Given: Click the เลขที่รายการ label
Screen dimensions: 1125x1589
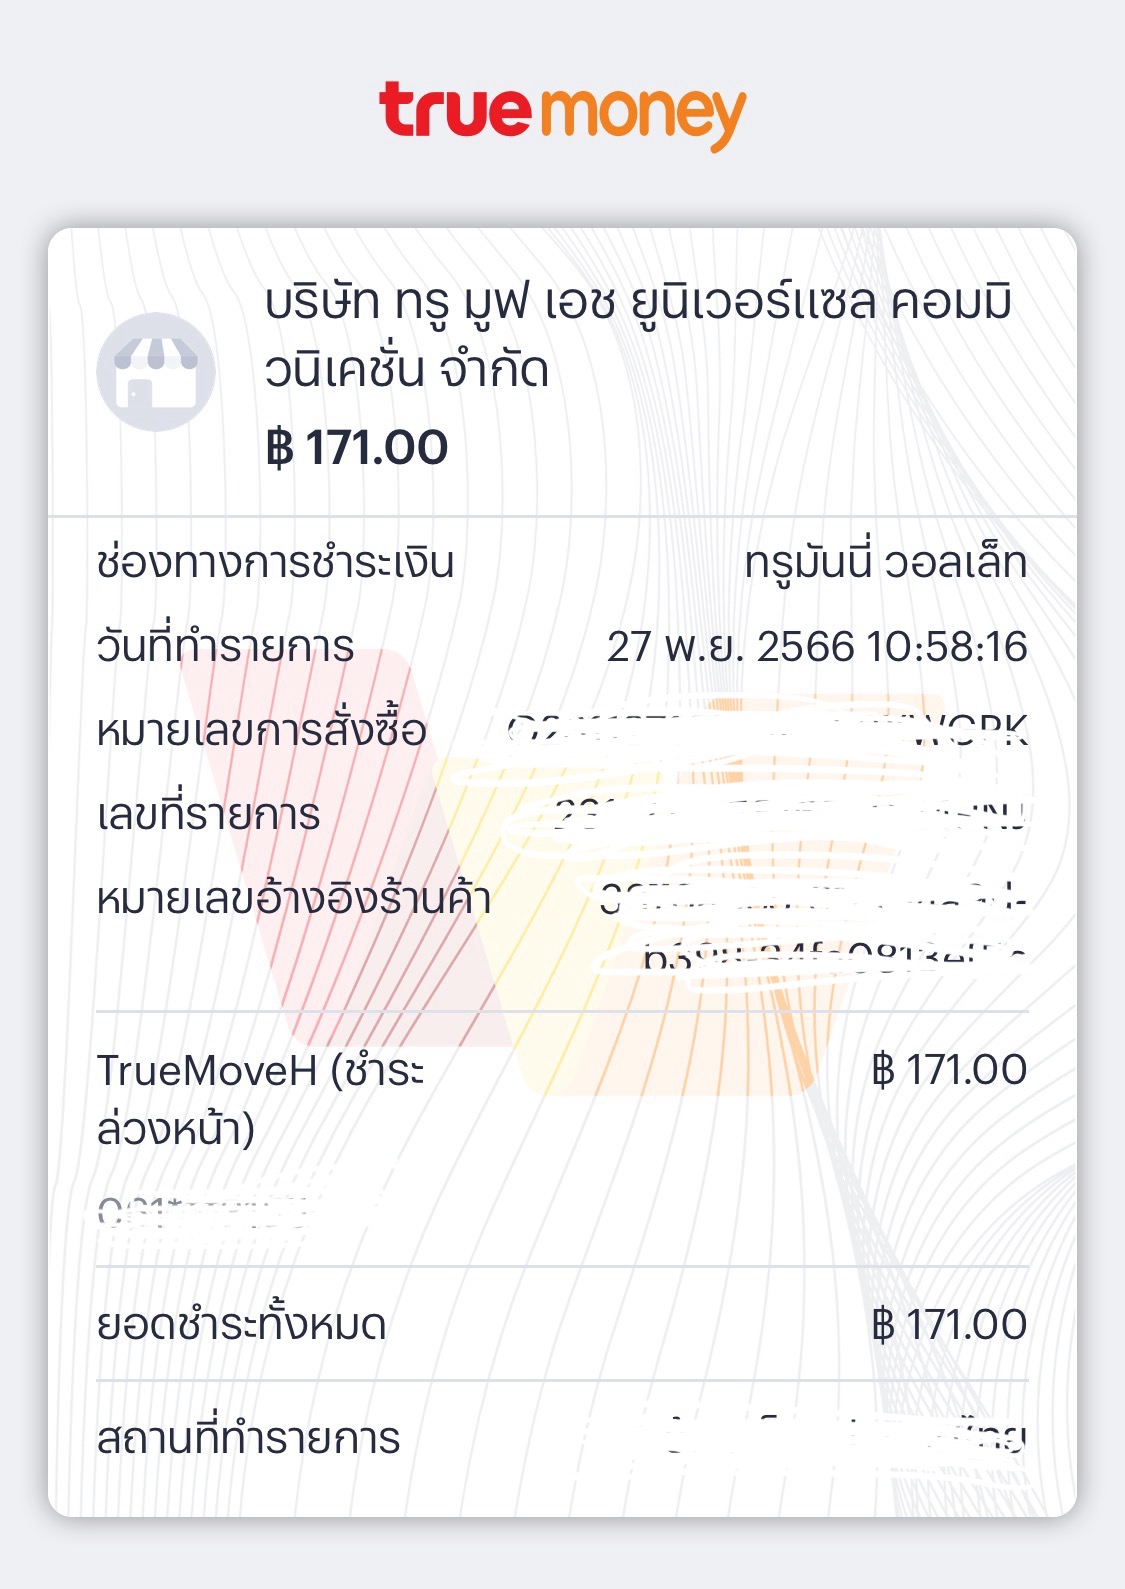Looking at the screenshot, I should point(208,815).
